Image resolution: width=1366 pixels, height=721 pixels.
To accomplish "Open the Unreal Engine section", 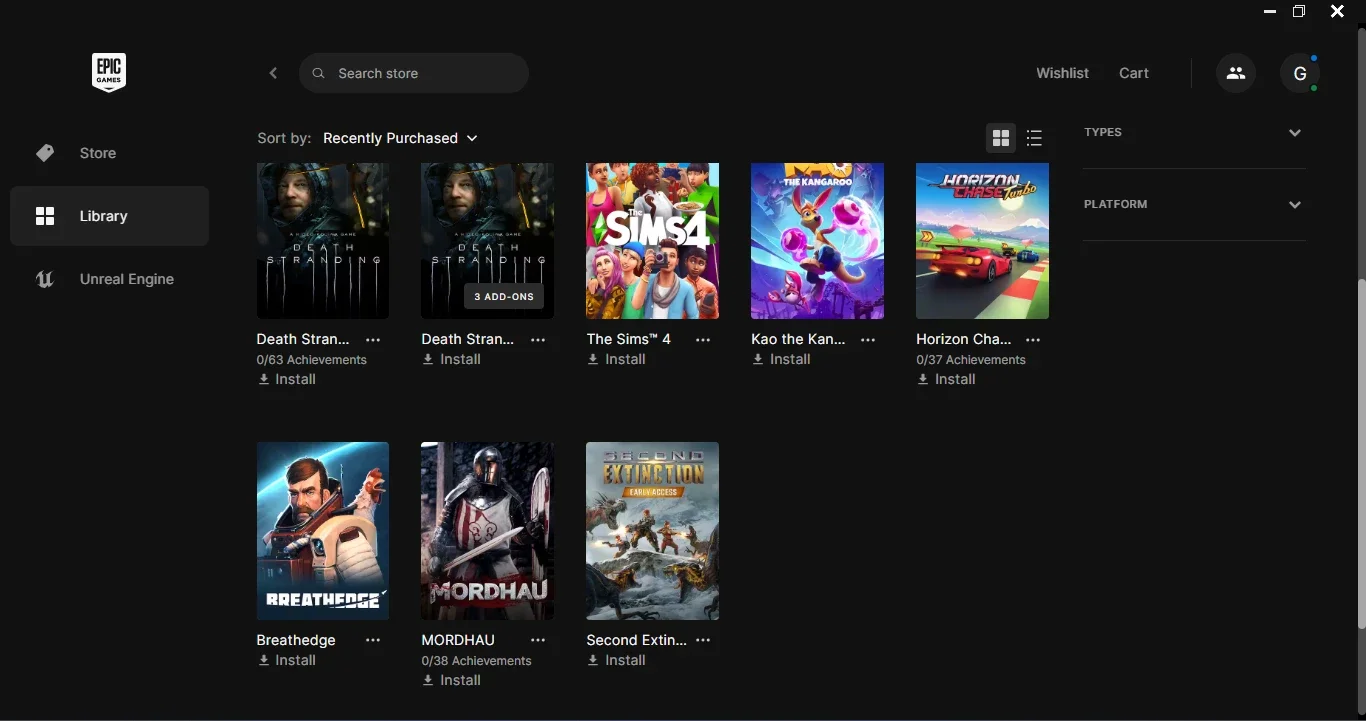I will pyautogui.click(x=109, y=279).
